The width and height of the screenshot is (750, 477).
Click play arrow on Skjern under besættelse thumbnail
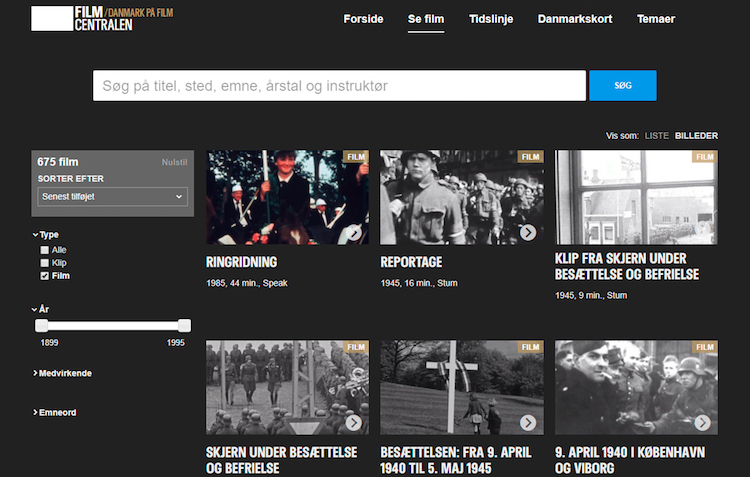point(354,422)
